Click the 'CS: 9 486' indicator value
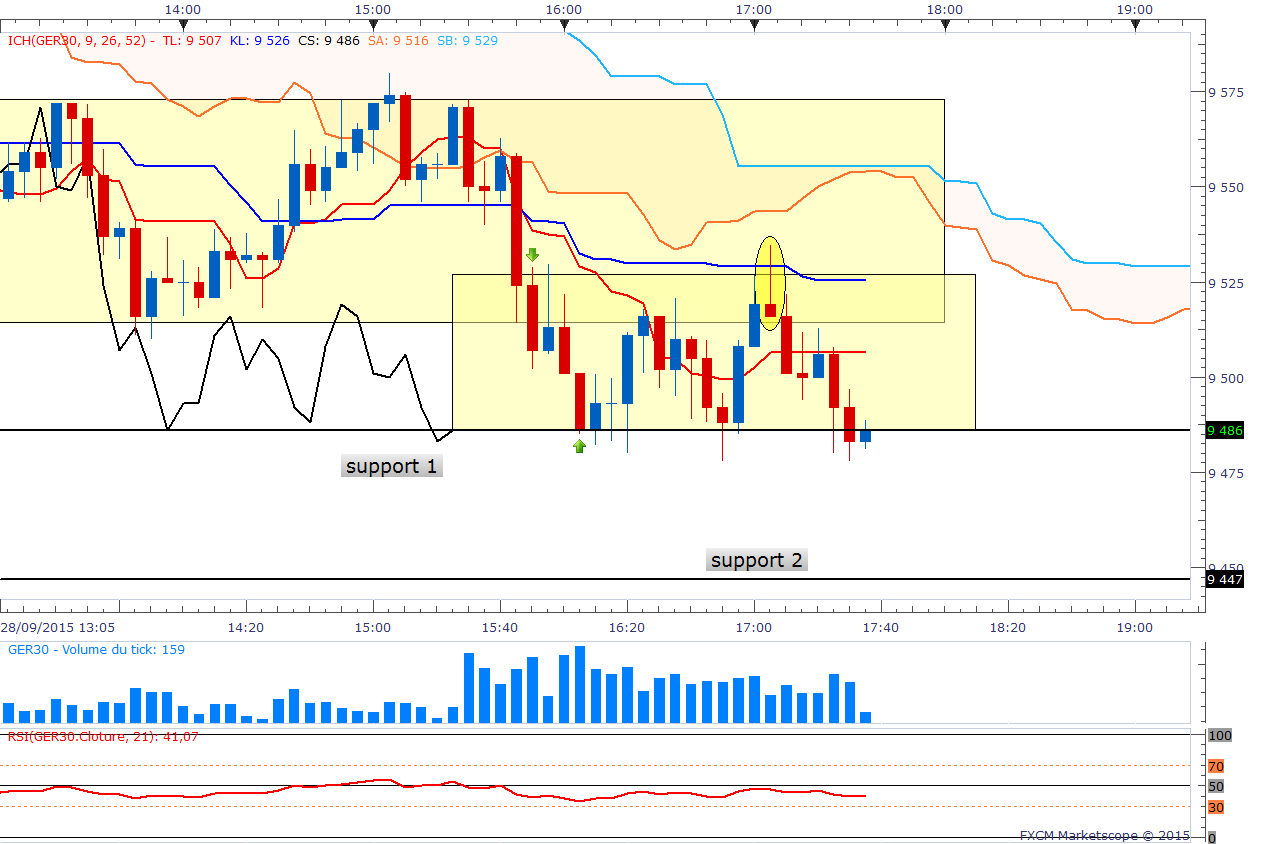The image size is (1263, 844). (x=329, y=41)
